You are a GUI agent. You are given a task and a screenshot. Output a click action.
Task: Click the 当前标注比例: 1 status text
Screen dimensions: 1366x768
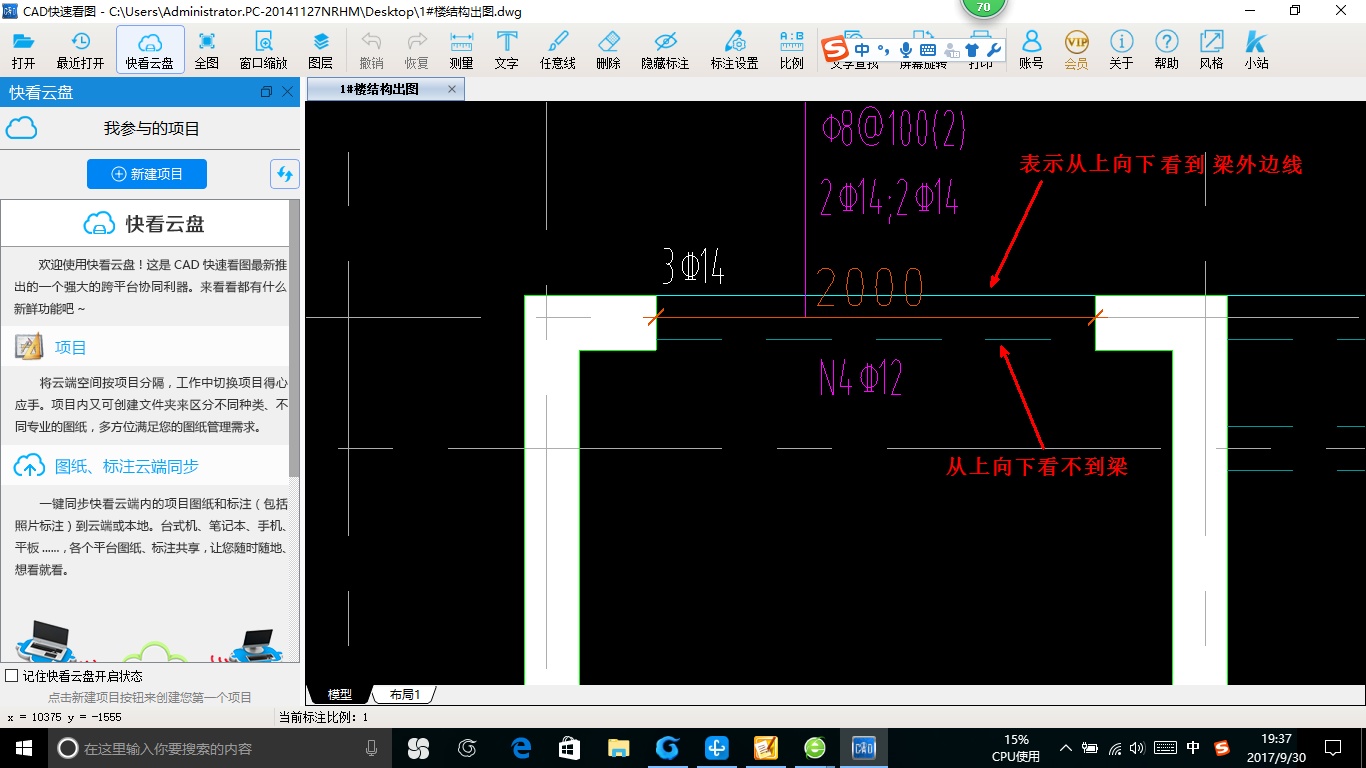point(323,717)
